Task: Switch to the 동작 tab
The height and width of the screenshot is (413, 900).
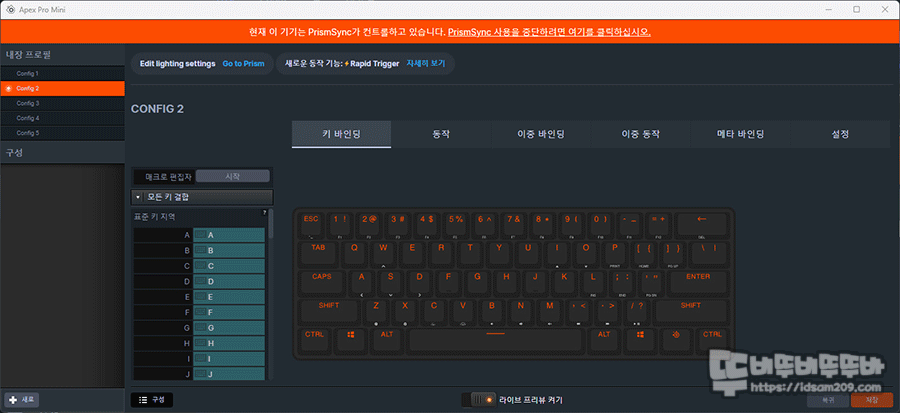Action: pyautogui.click(x=441, y=134)
